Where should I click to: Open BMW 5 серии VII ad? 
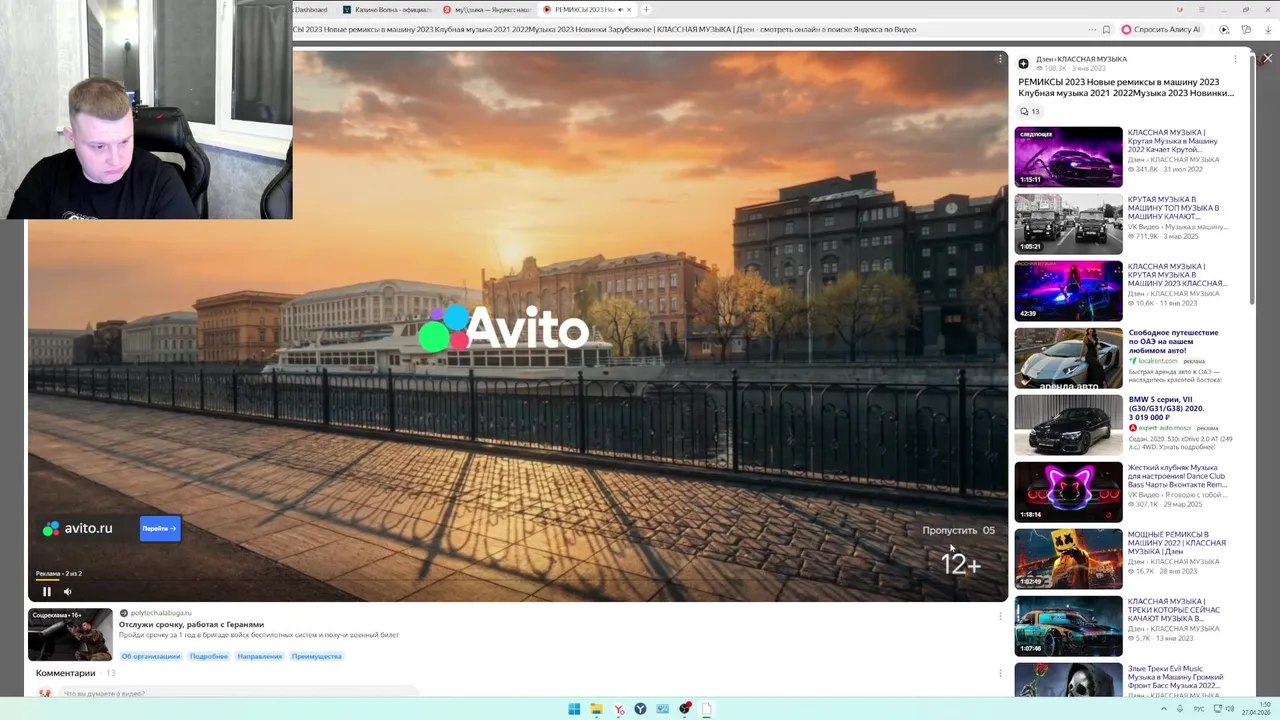click(1168, 408)
